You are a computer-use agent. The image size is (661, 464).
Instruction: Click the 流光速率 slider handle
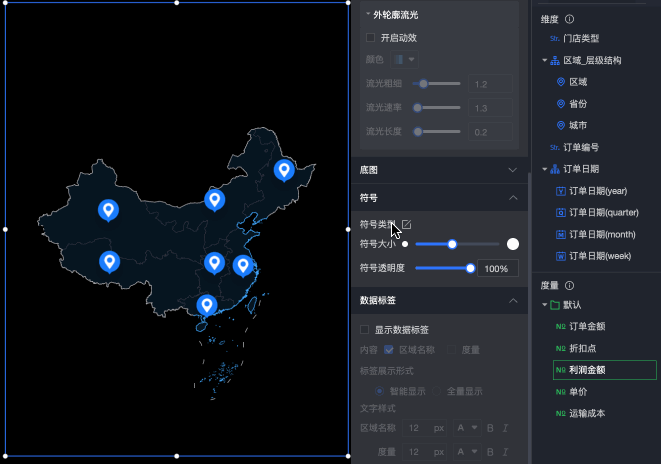(x=417, y=107)
